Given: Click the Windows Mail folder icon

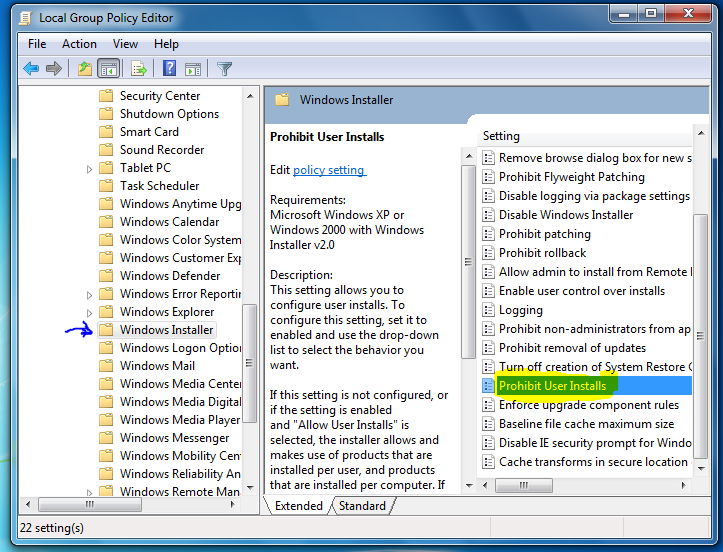Looking at the screenshot, I should pyautogui.click(x=106, y=366).
